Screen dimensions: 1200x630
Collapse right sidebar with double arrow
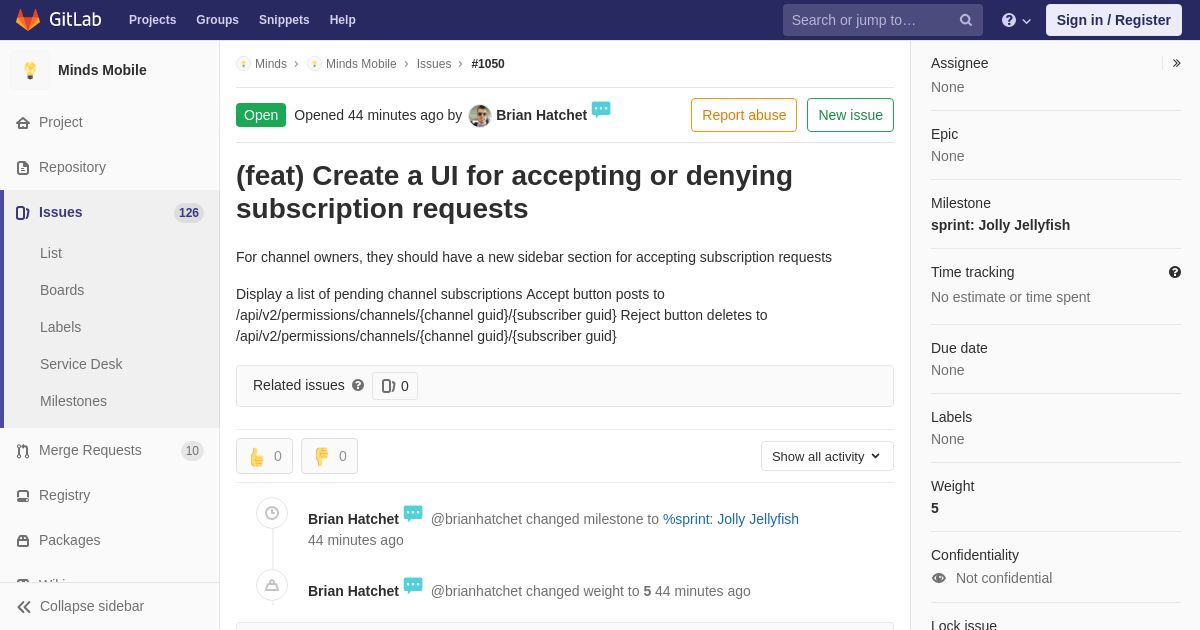click(1176, 63)
